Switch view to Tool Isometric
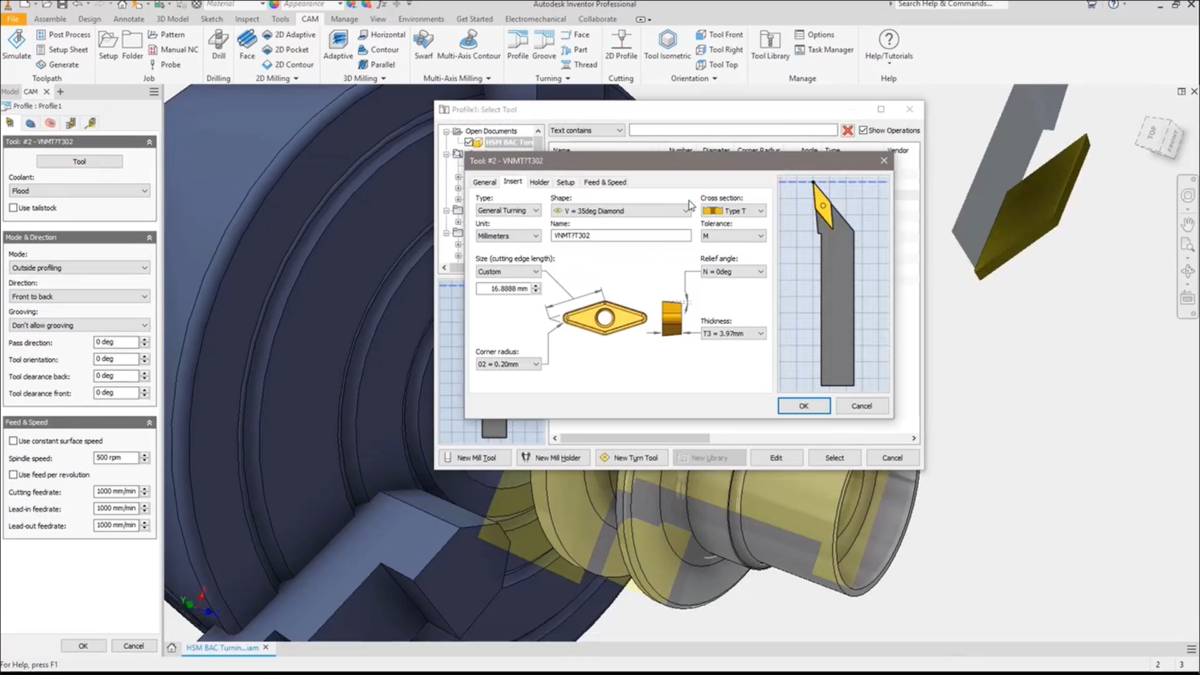The image size is (1200, 675). 667,45
